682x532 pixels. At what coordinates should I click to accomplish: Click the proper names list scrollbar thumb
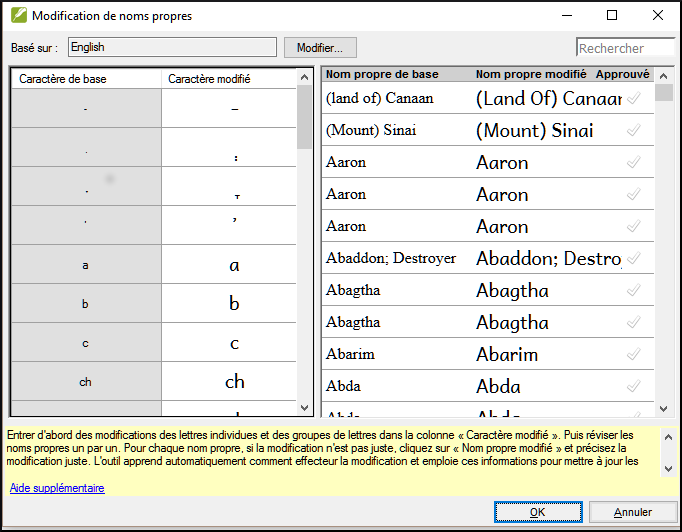pos(663,93)
